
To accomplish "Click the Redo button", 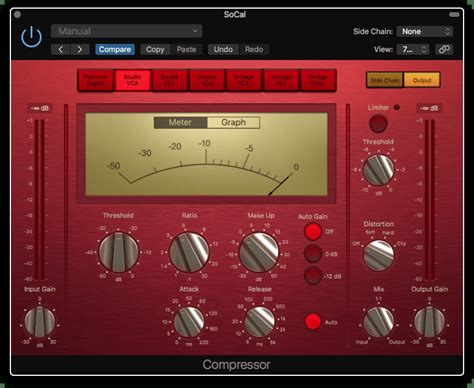I will click(x=254, y=50).
